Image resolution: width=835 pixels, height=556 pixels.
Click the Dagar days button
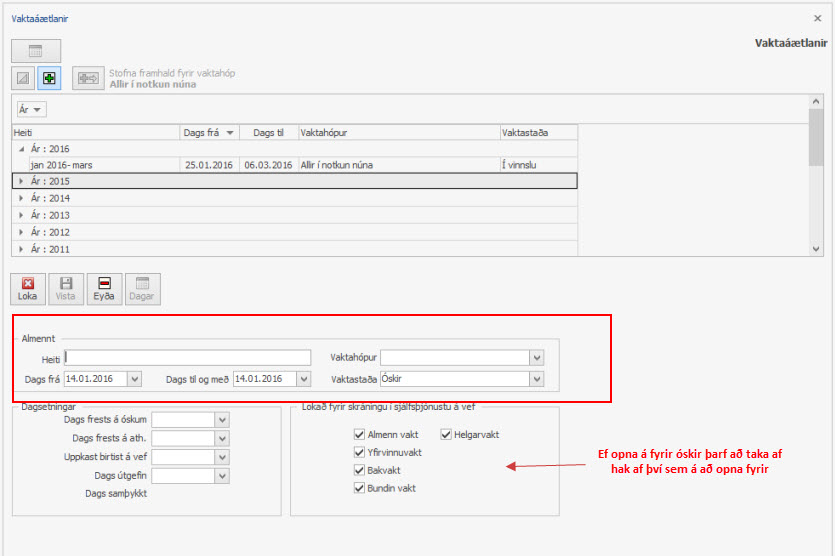(142, 289)
